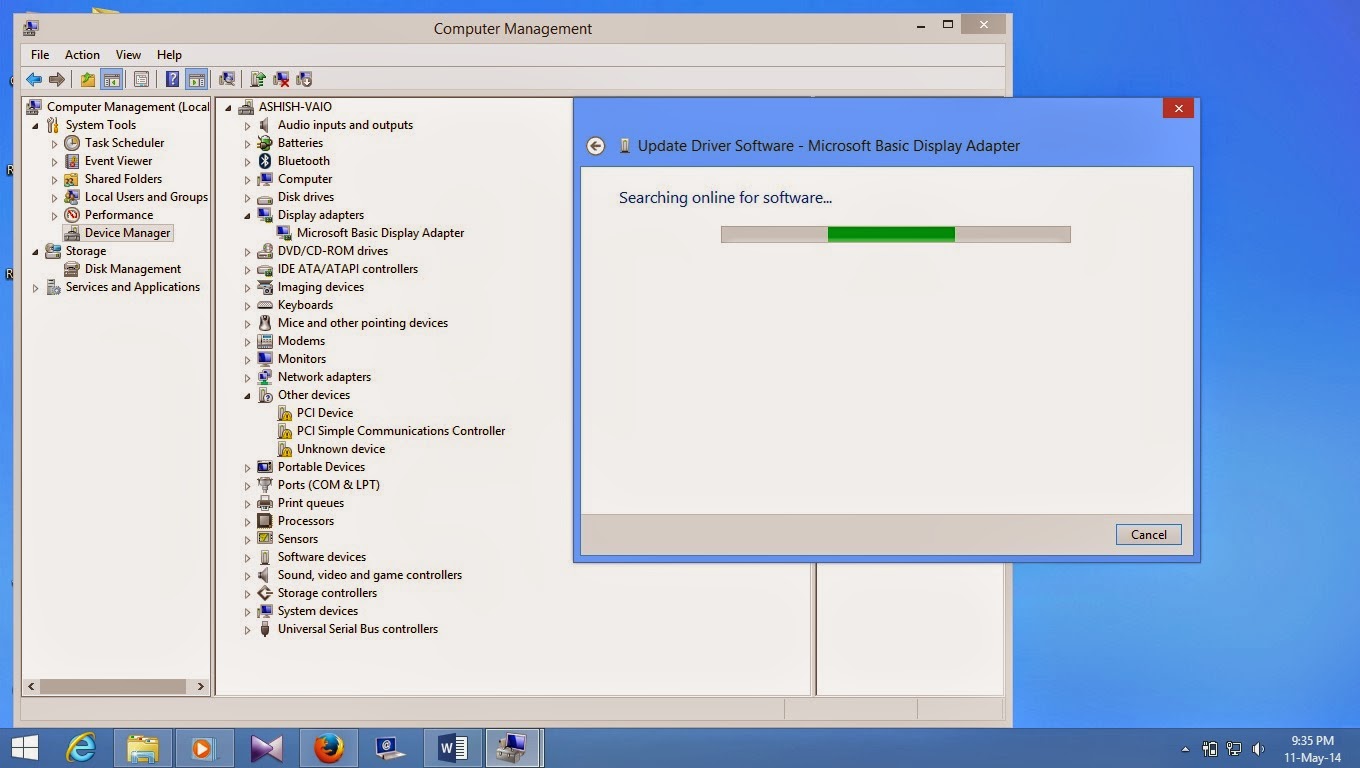This screenshot has height=768, width=1360.
Task: Open the Action menu
Action: tap(82, 55)
